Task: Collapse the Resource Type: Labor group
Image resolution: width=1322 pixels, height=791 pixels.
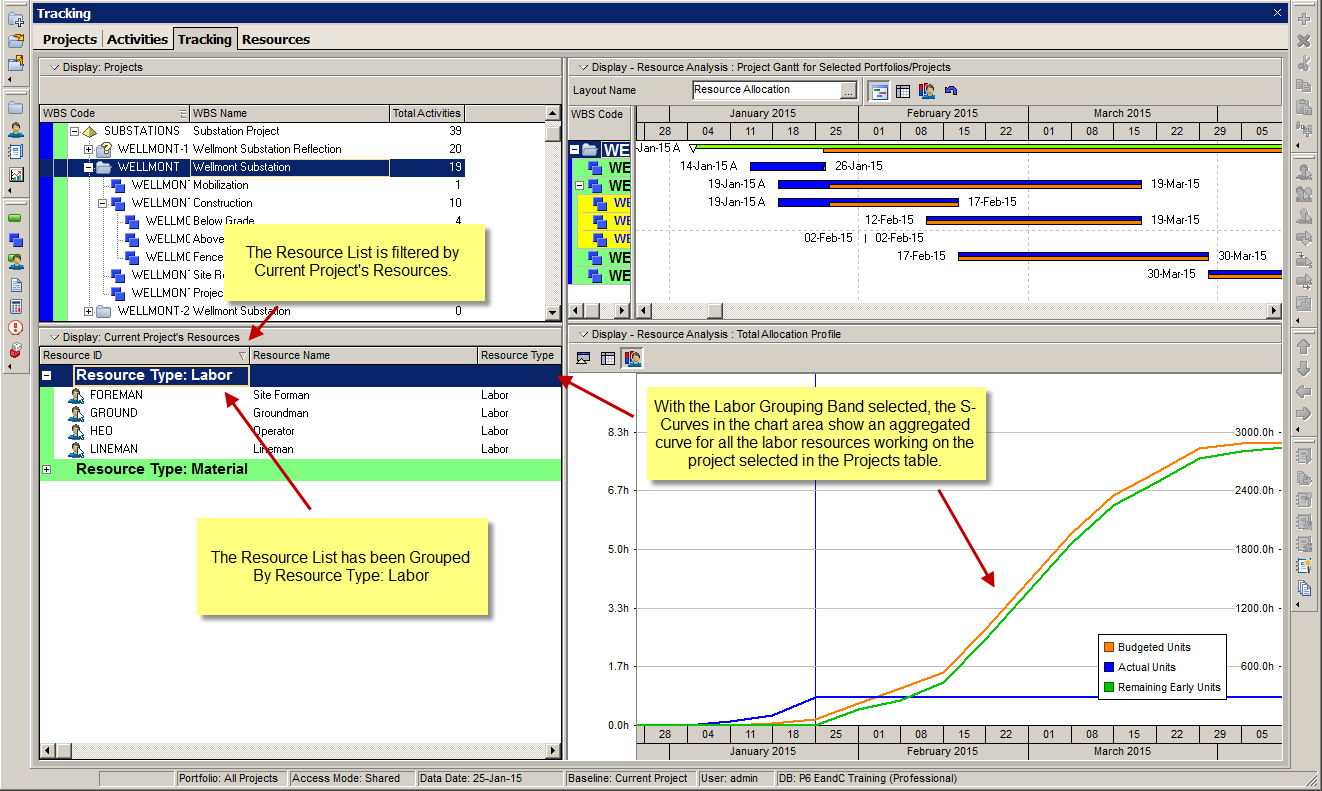Action: point(47,376)
